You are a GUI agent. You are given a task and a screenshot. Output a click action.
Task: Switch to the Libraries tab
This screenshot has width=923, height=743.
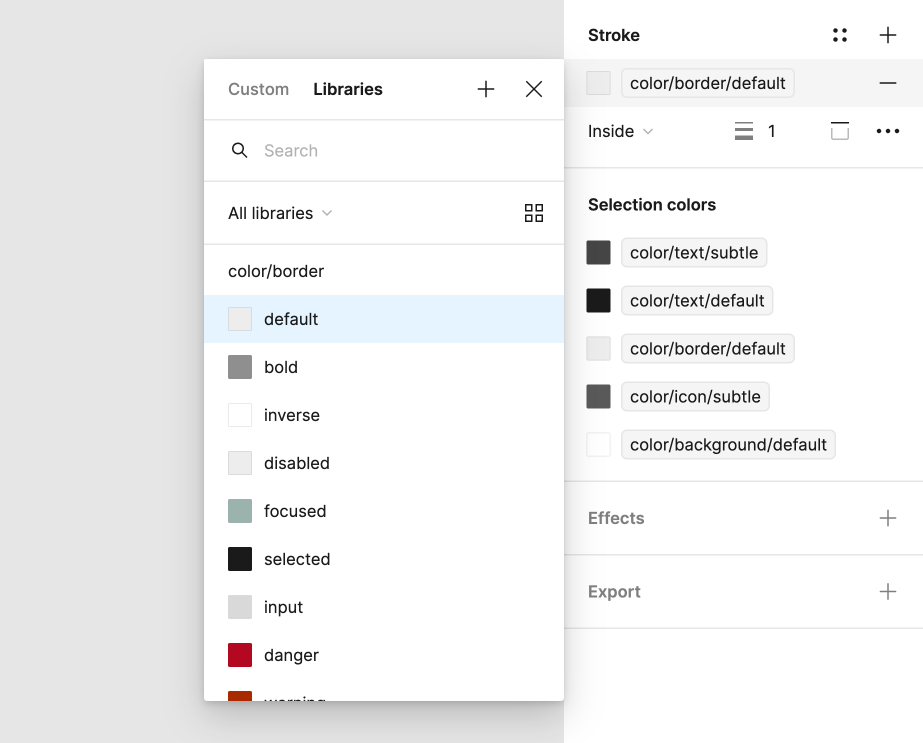[x=348, y=89]
